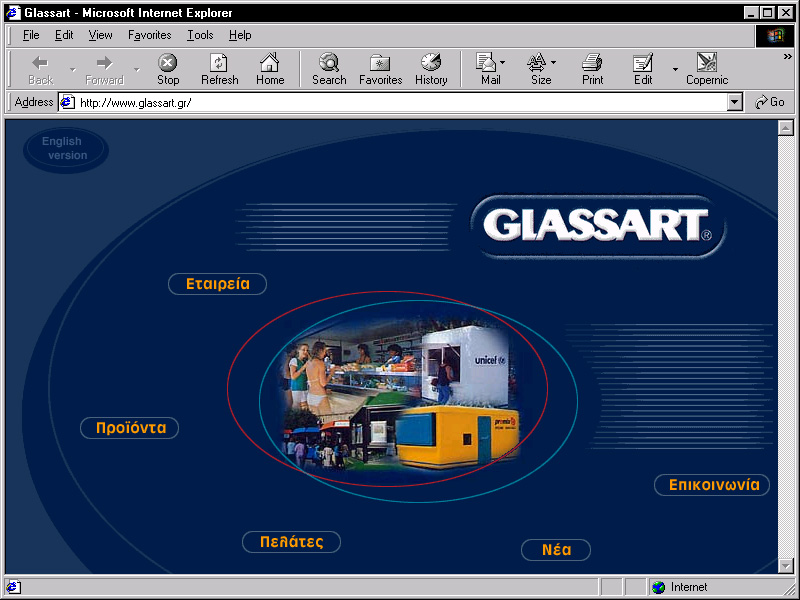
Task: Open the Tools menu
Action: (200, 35)
